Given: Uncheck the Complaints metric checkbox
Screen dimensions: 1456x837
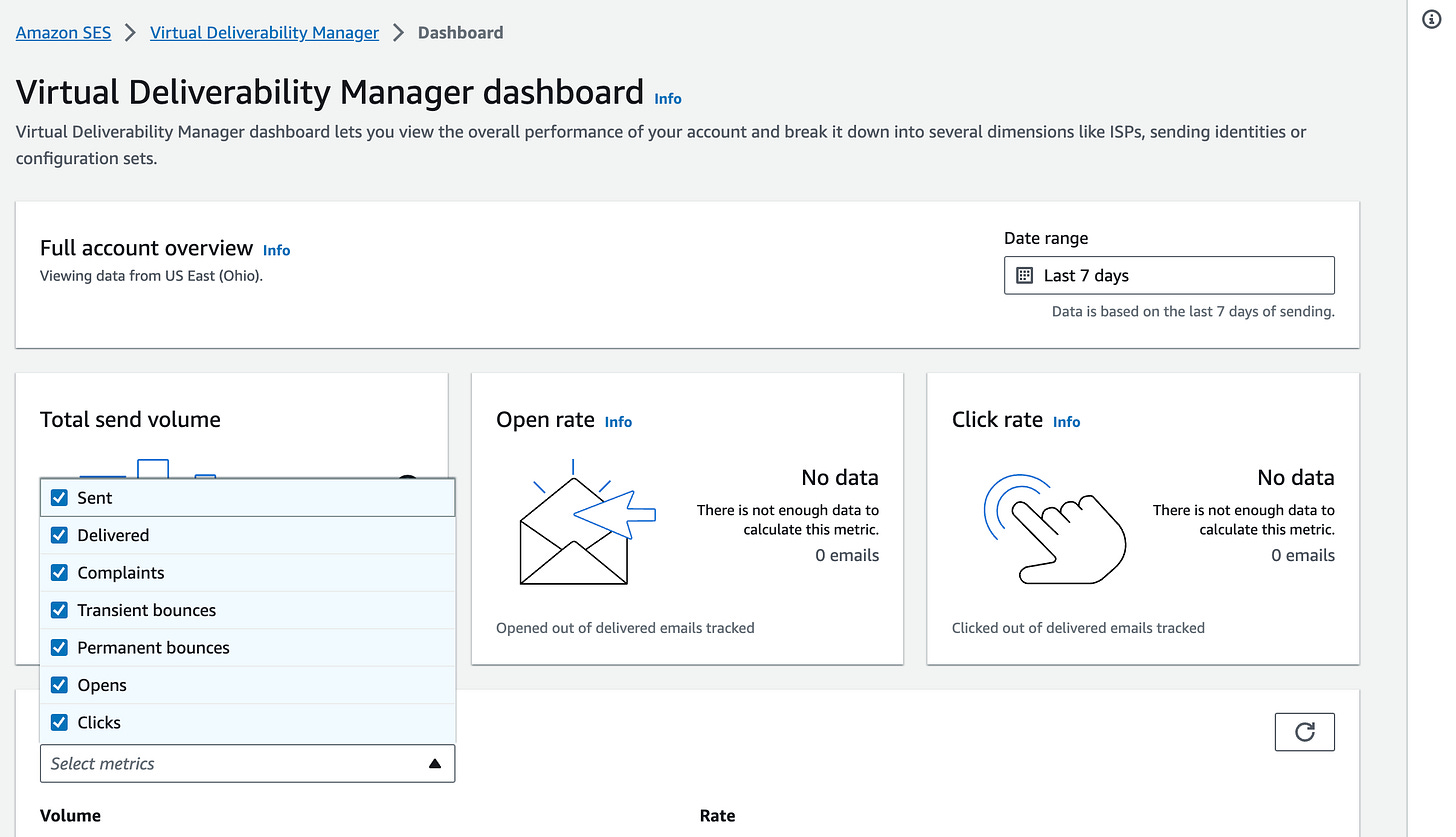Looking at the screenshot, I should click(x=59, y=573).
